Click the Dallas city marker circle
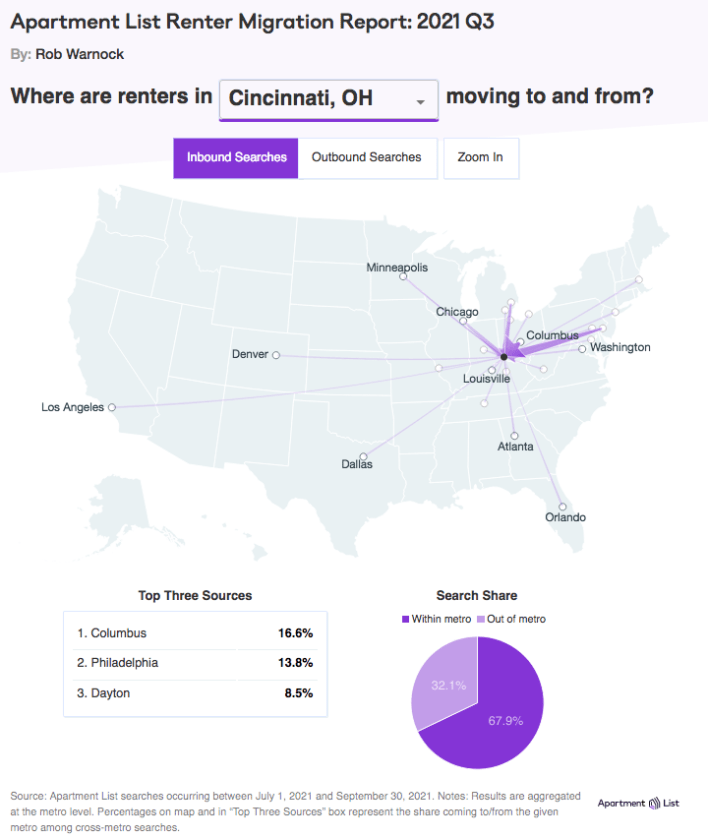Viewport: 708px width, 838px height. coord(363,456)
